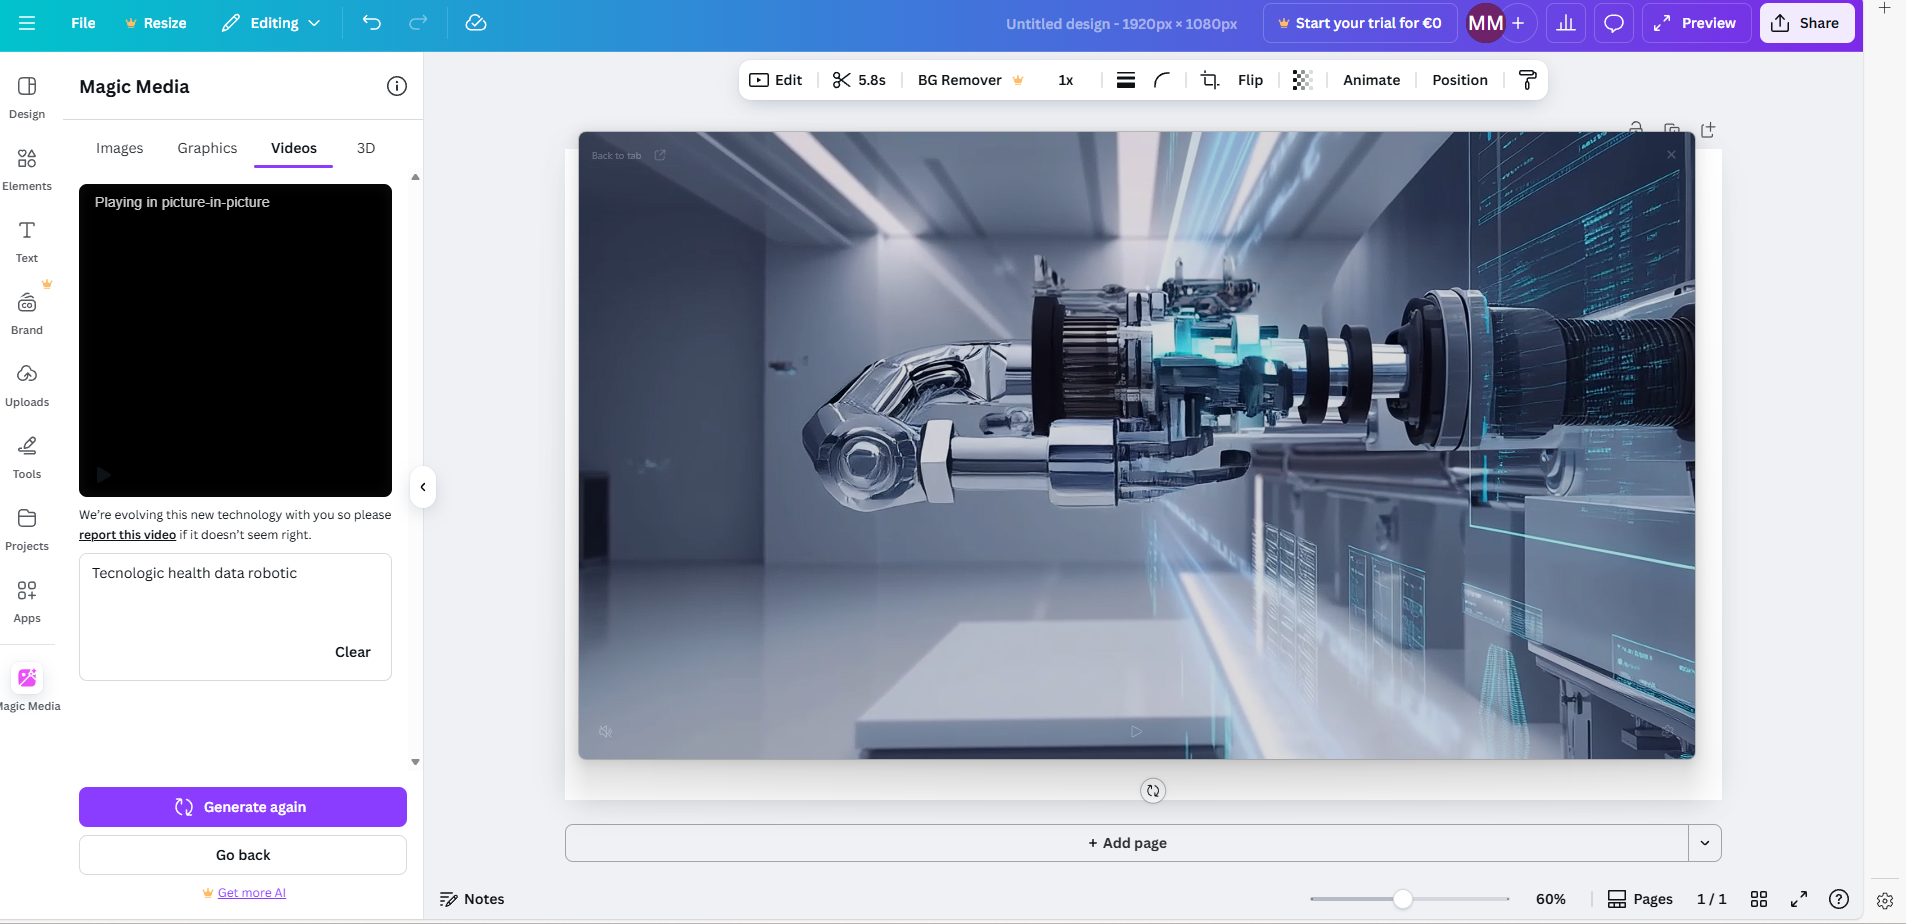Open the transparency checkerboard icon
The image size is (1906, 924).
[1301, 80]
